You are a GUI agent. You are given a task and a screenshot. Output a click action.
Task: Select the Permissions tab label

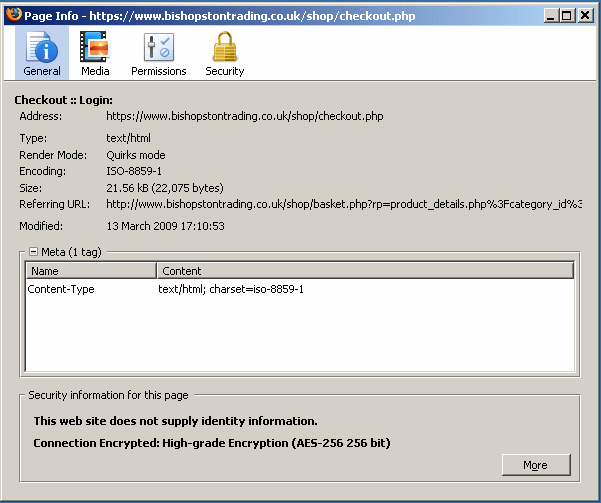(x=159, y=71)
